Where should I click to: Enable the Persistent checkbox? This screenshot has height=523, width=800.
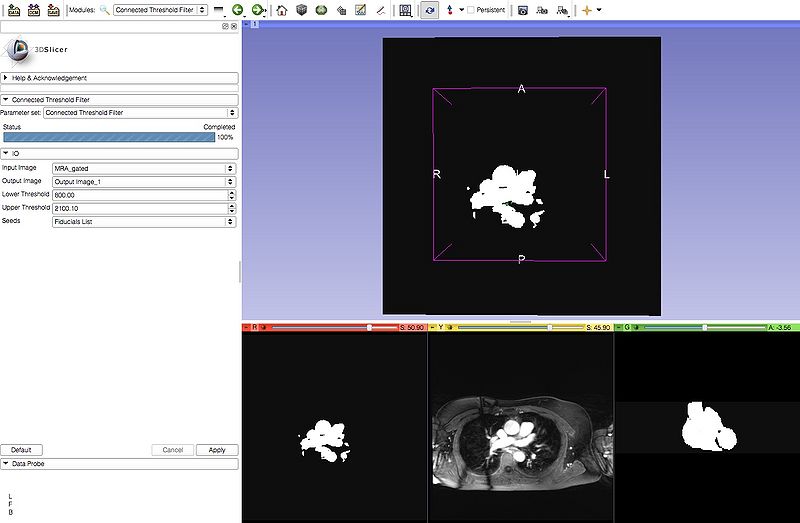pyautogui.click(x=471, y=9)
